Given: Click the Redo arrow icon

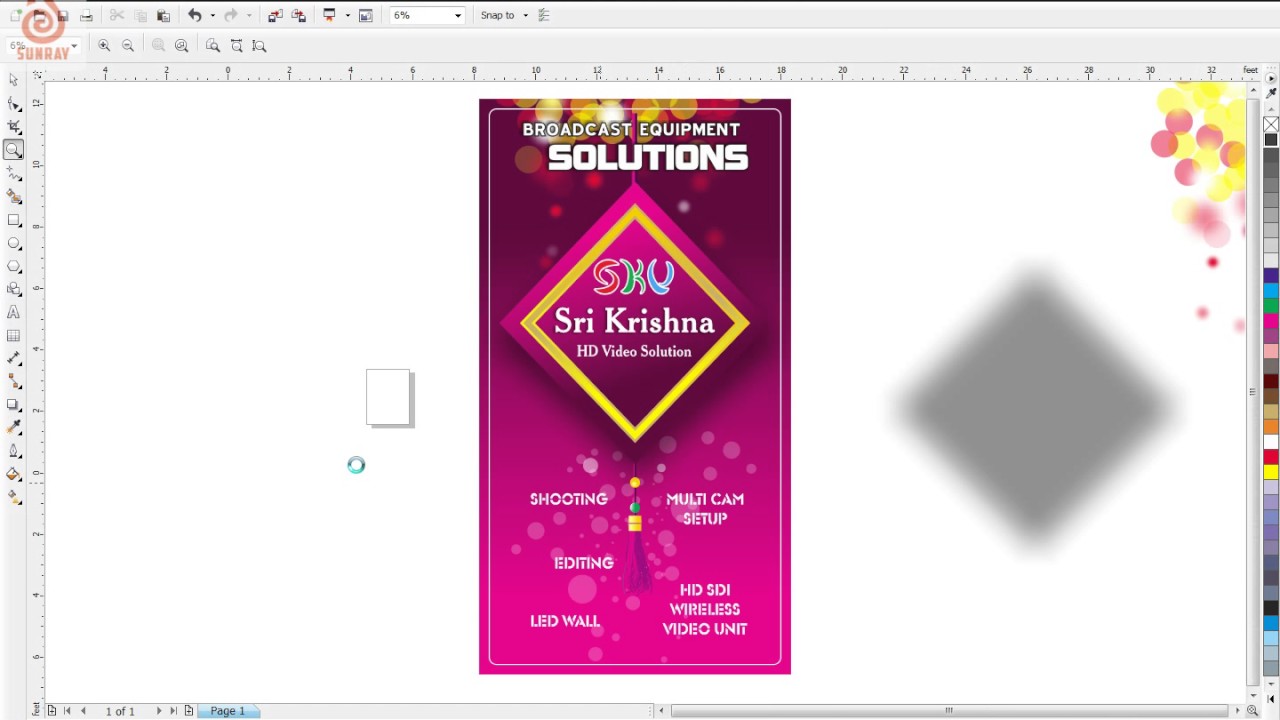Looking at the screenshot, I should point(231,15).
